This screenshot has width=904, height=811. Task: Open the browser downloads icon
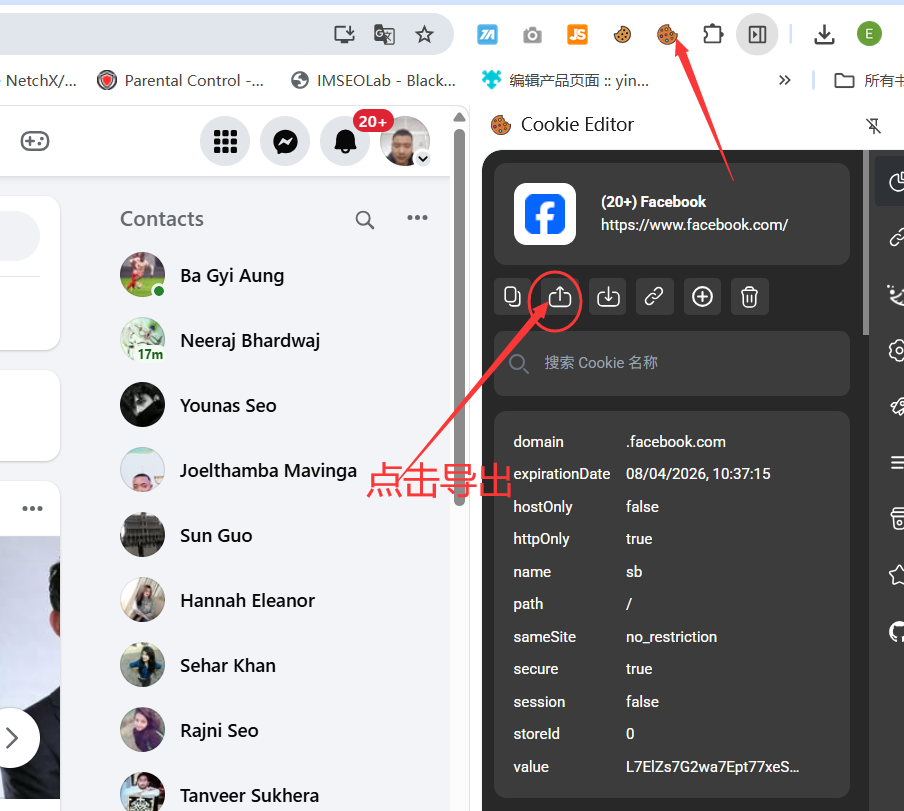(x=824, y=35)
